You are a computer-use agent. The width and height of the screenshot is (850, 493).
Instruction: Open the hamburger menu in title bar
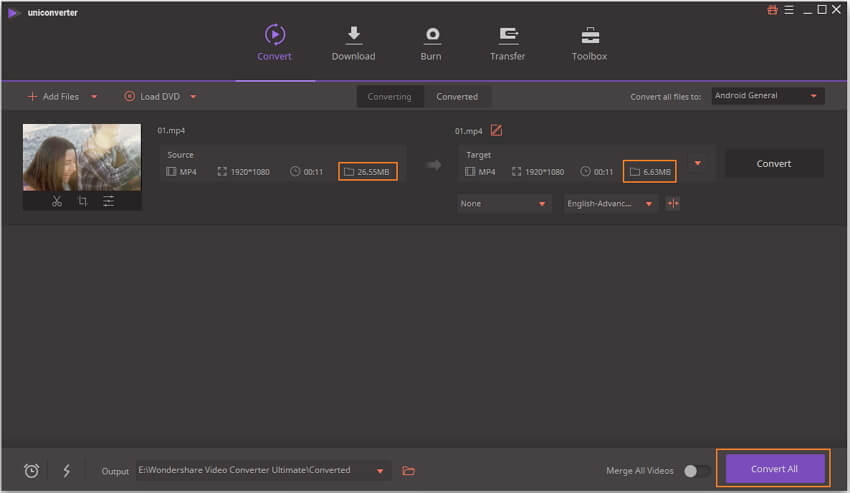point(789,10)
